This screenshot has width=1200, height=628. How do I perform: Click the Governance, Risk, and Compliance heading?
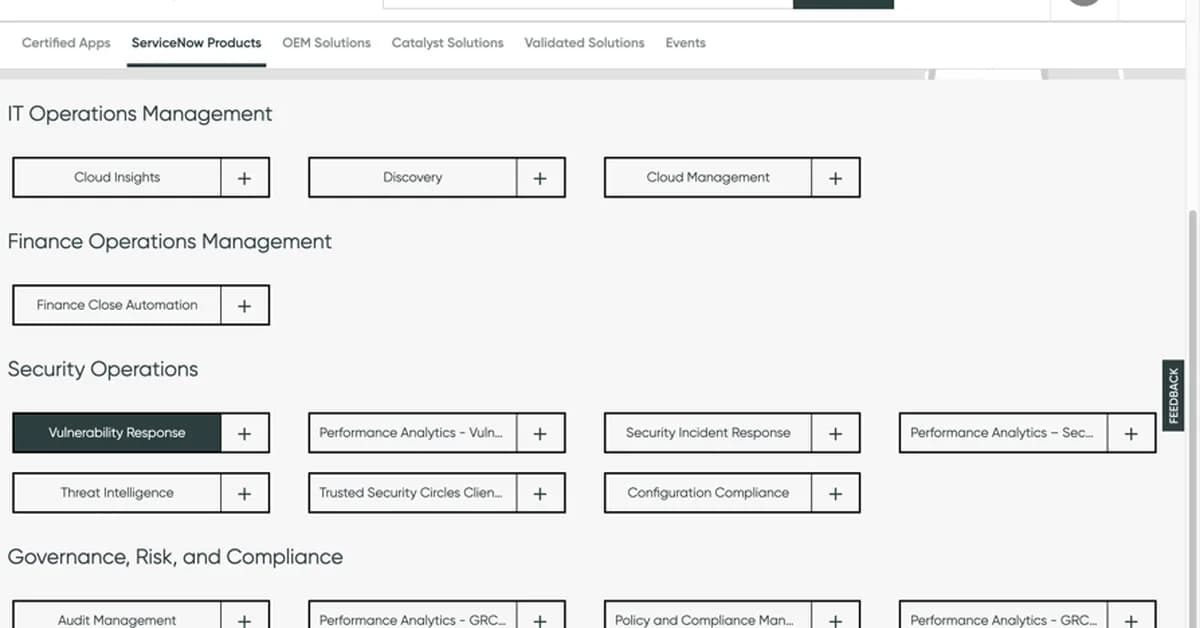click(175, 558)
